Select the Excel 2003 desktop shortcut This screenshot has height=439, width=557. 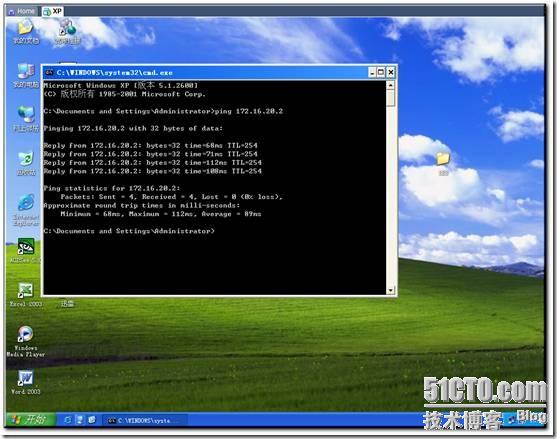26,295
